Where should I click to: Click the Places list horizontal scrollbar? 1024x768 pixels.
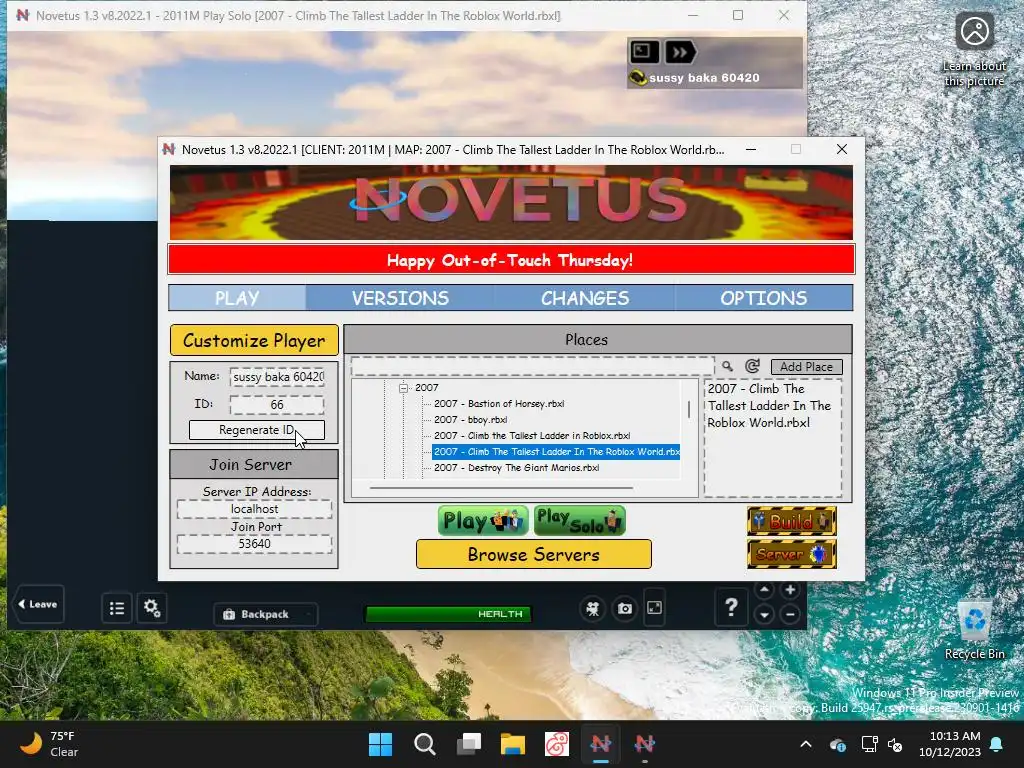(501, 487)
